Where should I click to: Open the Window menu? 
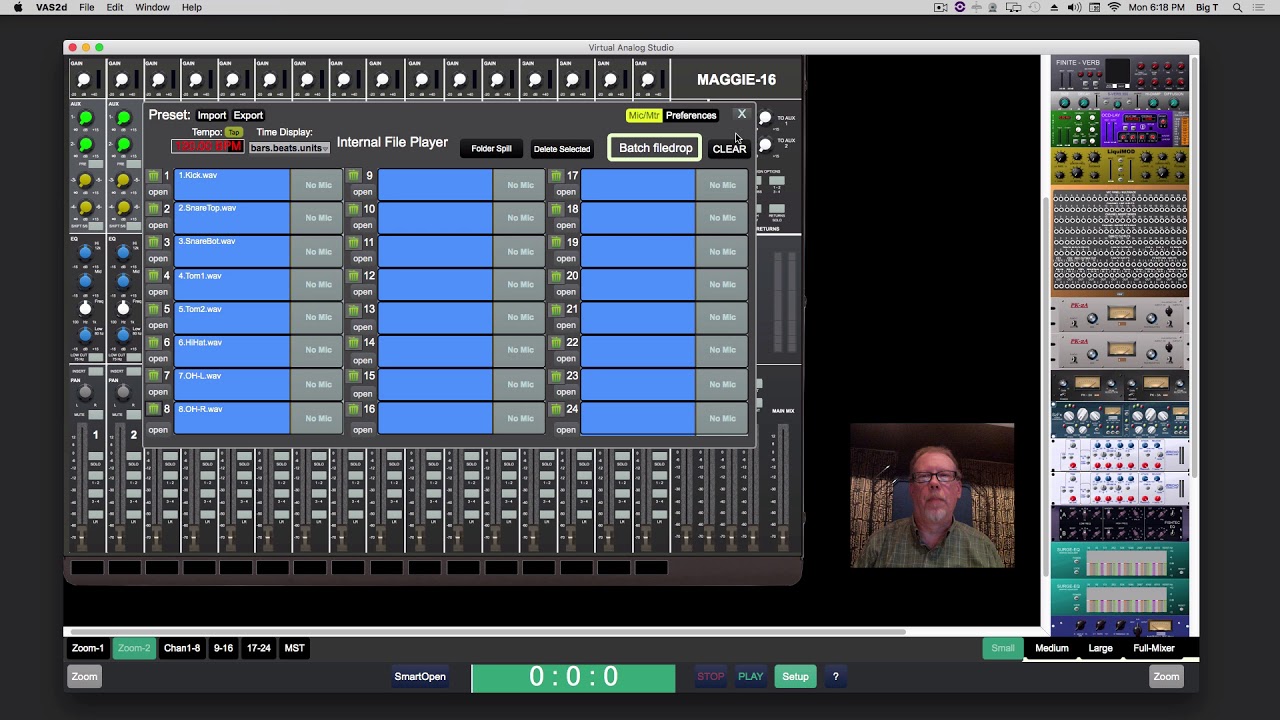(x=152, y=7)
